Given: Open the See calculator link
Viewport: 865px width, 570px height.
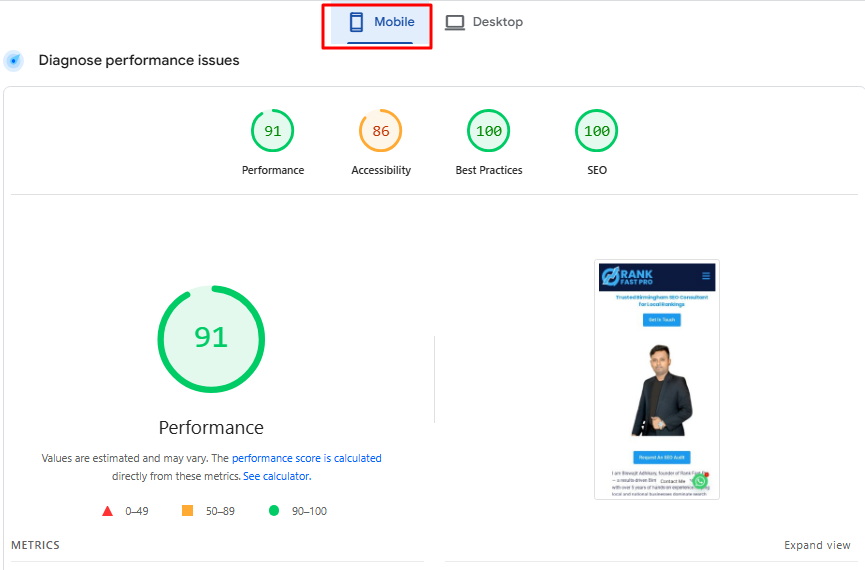Looking at the screenshot, I should click(x=277, y=476).
